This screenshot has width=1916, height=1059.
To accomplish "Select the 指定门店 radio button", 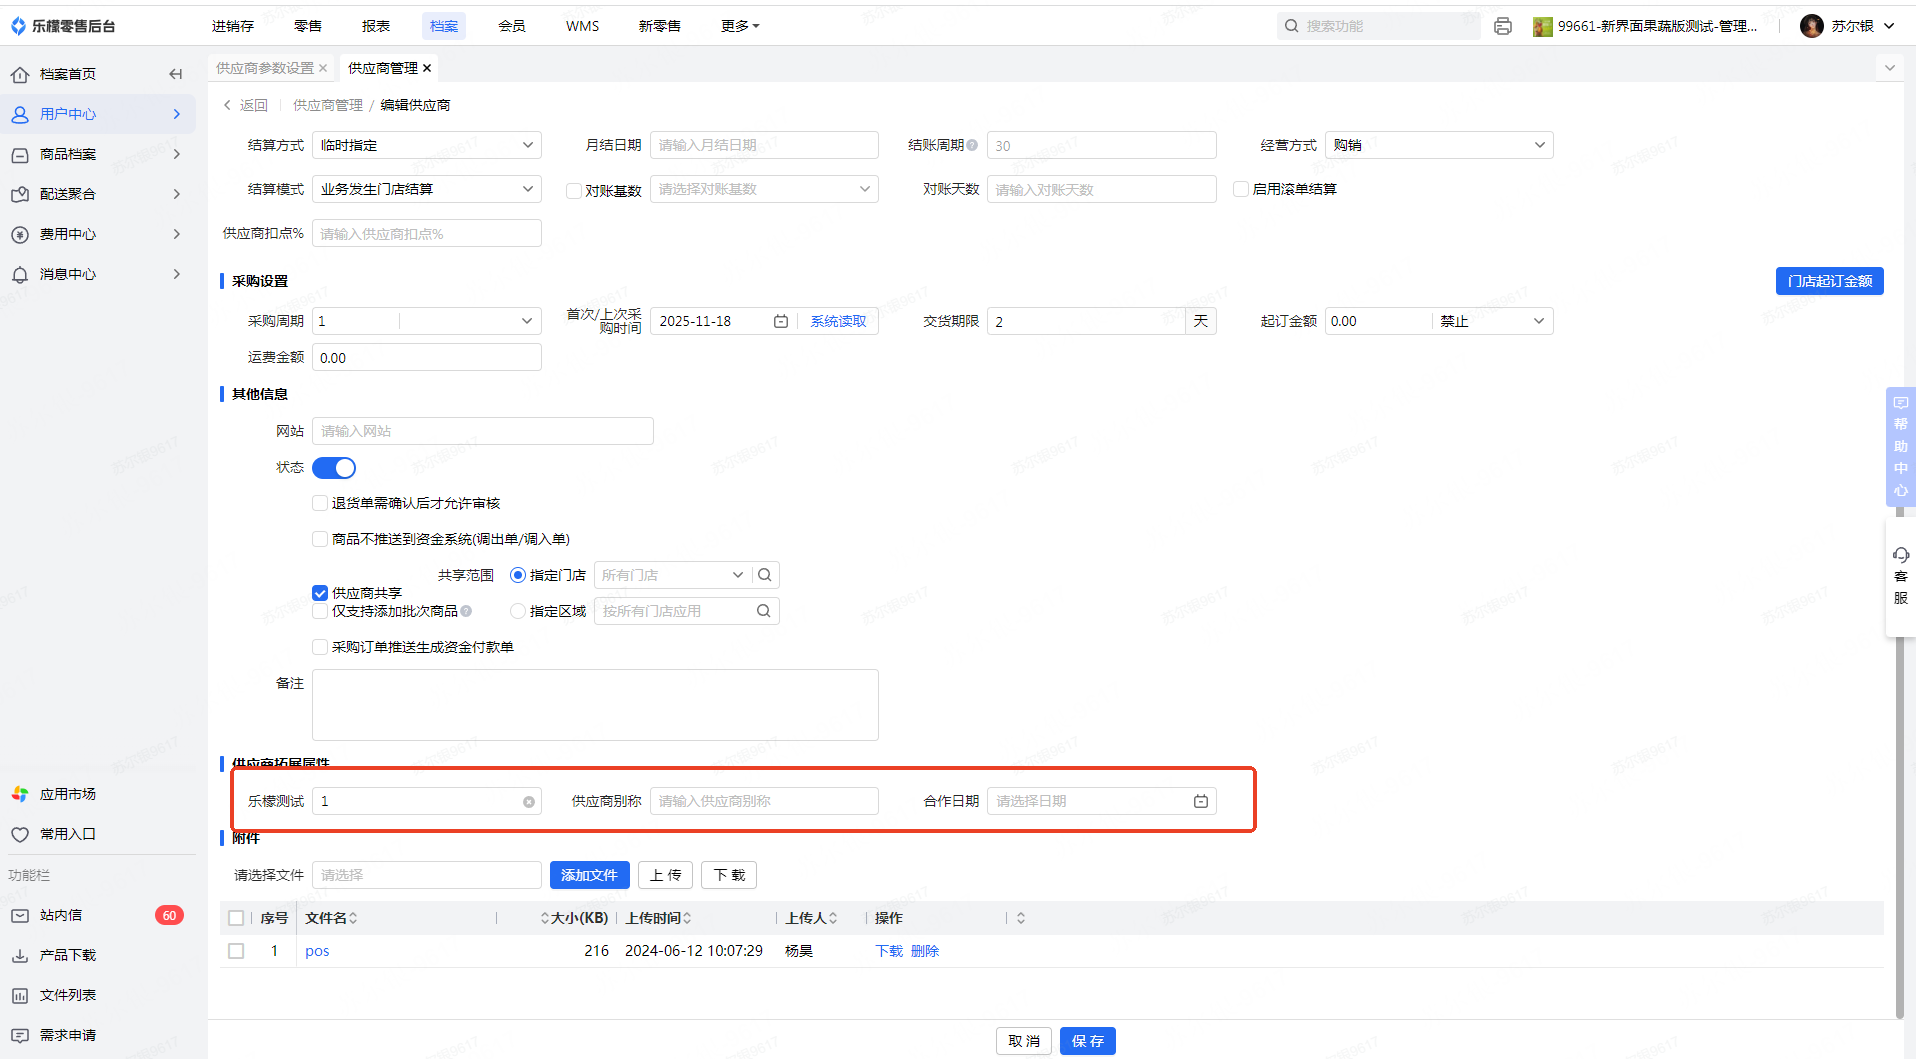I will point(518,575).
